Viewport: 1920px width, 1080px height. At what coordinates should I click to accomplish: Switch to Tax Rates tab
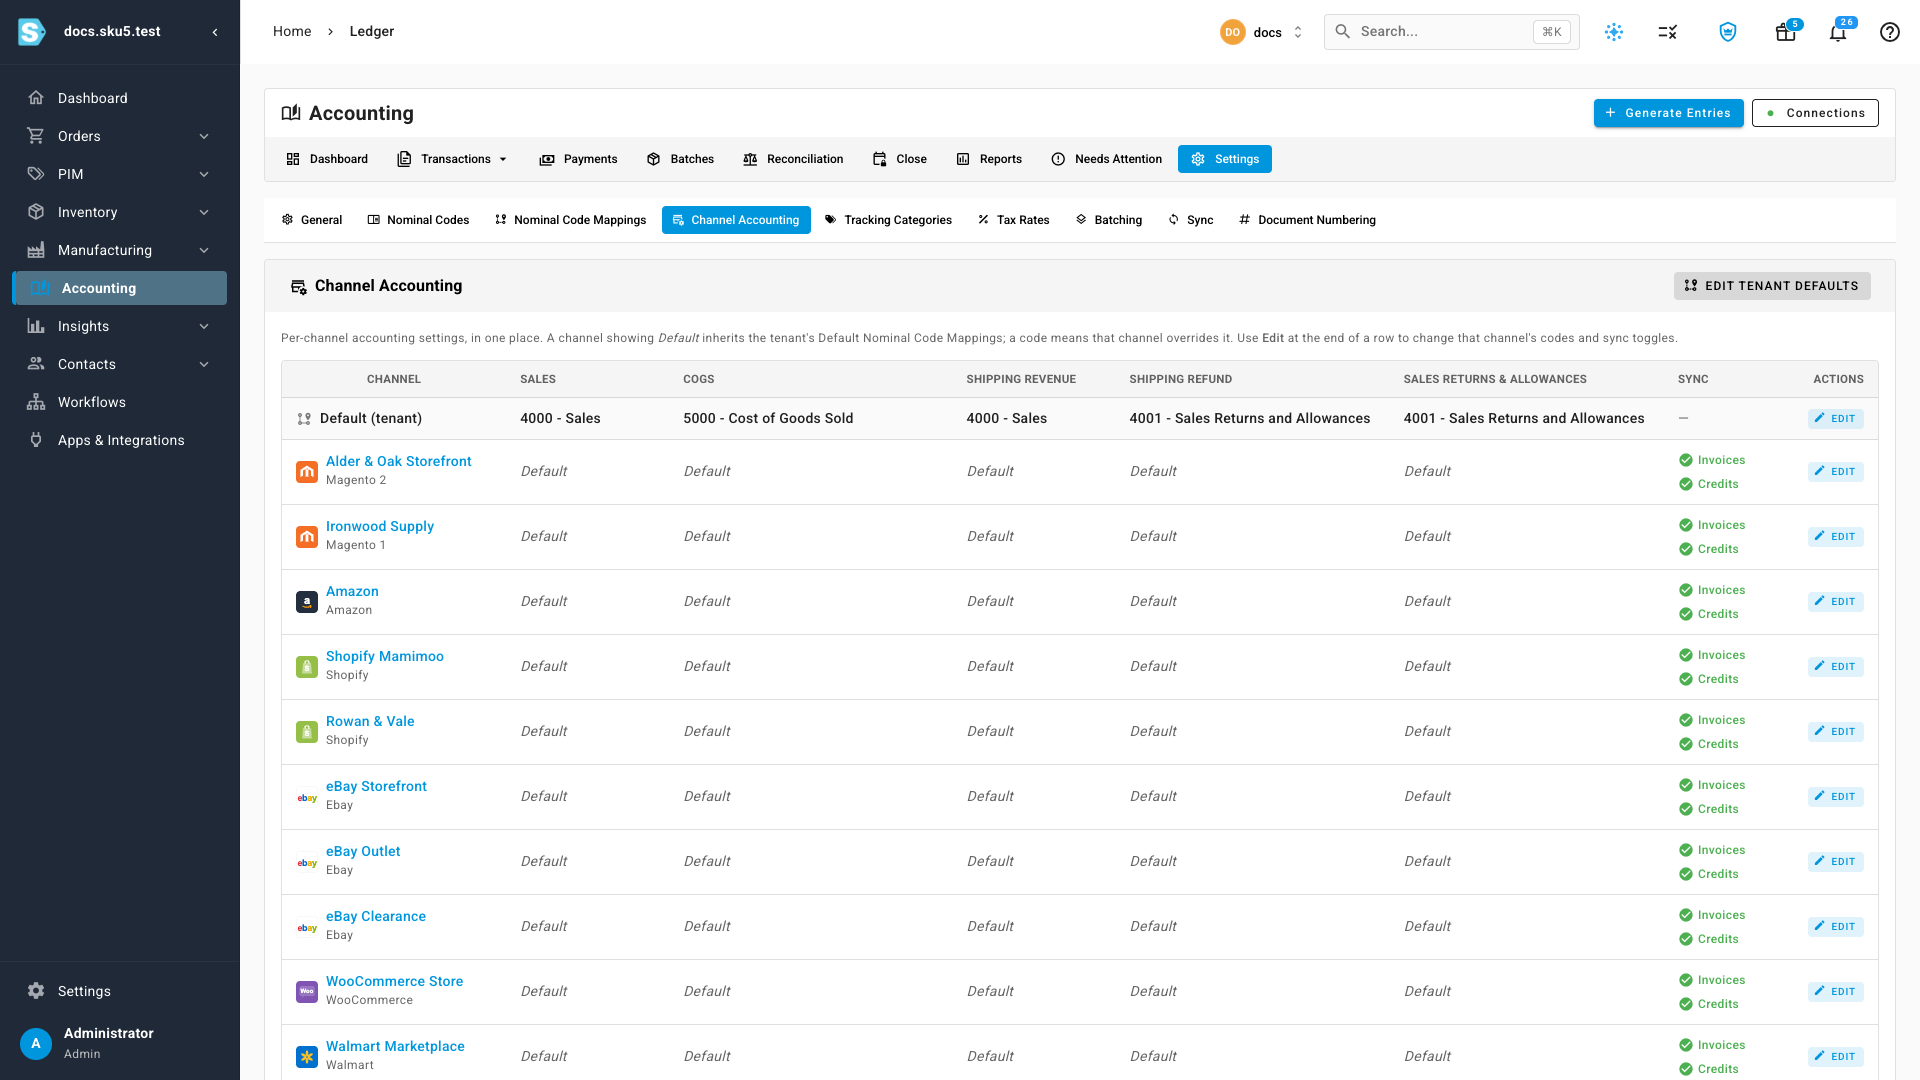[1013, 220]
